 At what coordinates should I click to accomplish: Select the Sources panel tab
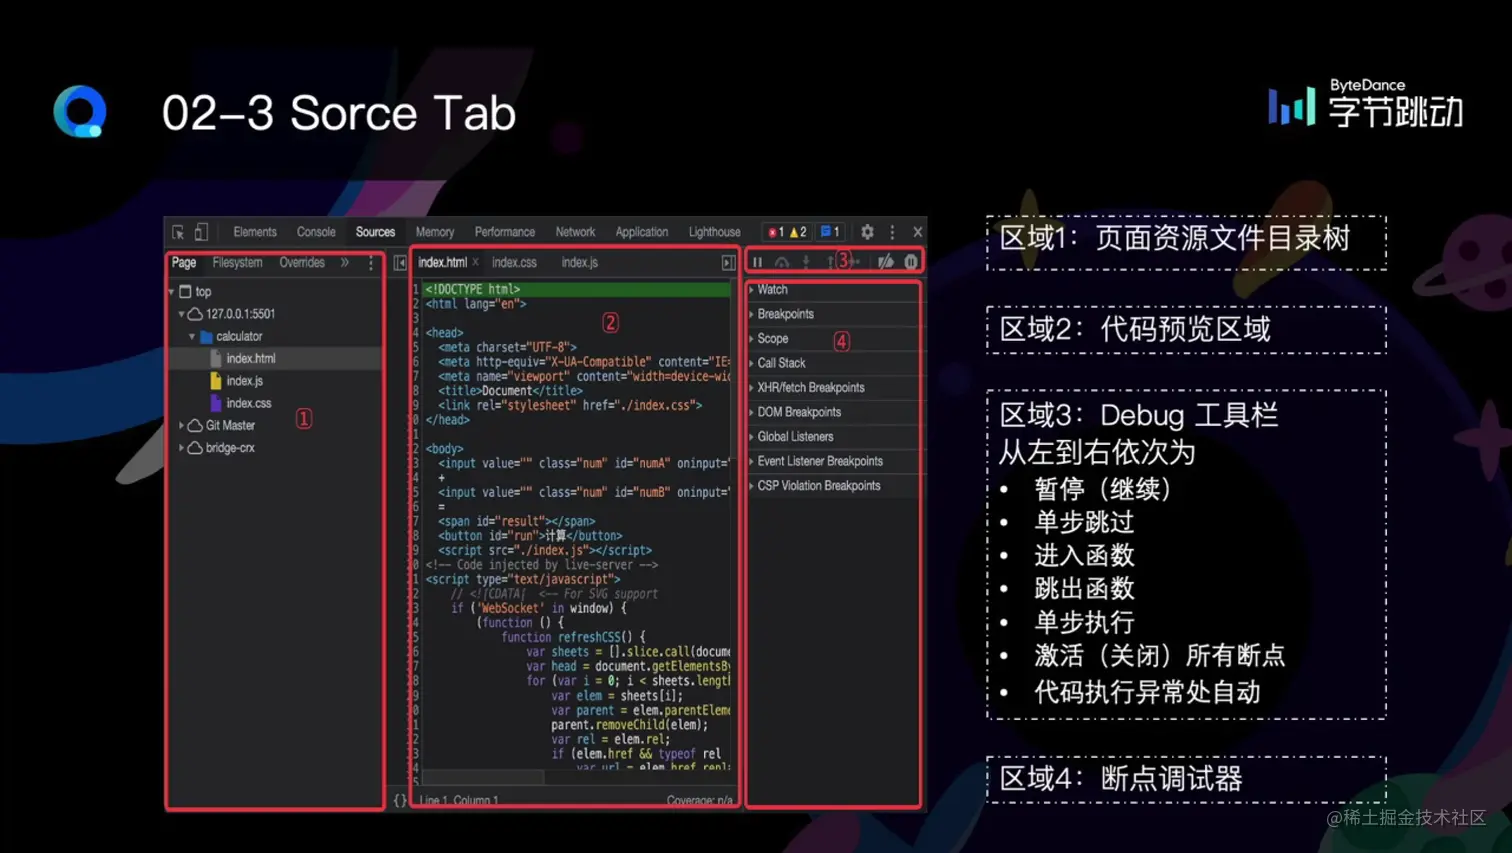[x=375, y=232]
